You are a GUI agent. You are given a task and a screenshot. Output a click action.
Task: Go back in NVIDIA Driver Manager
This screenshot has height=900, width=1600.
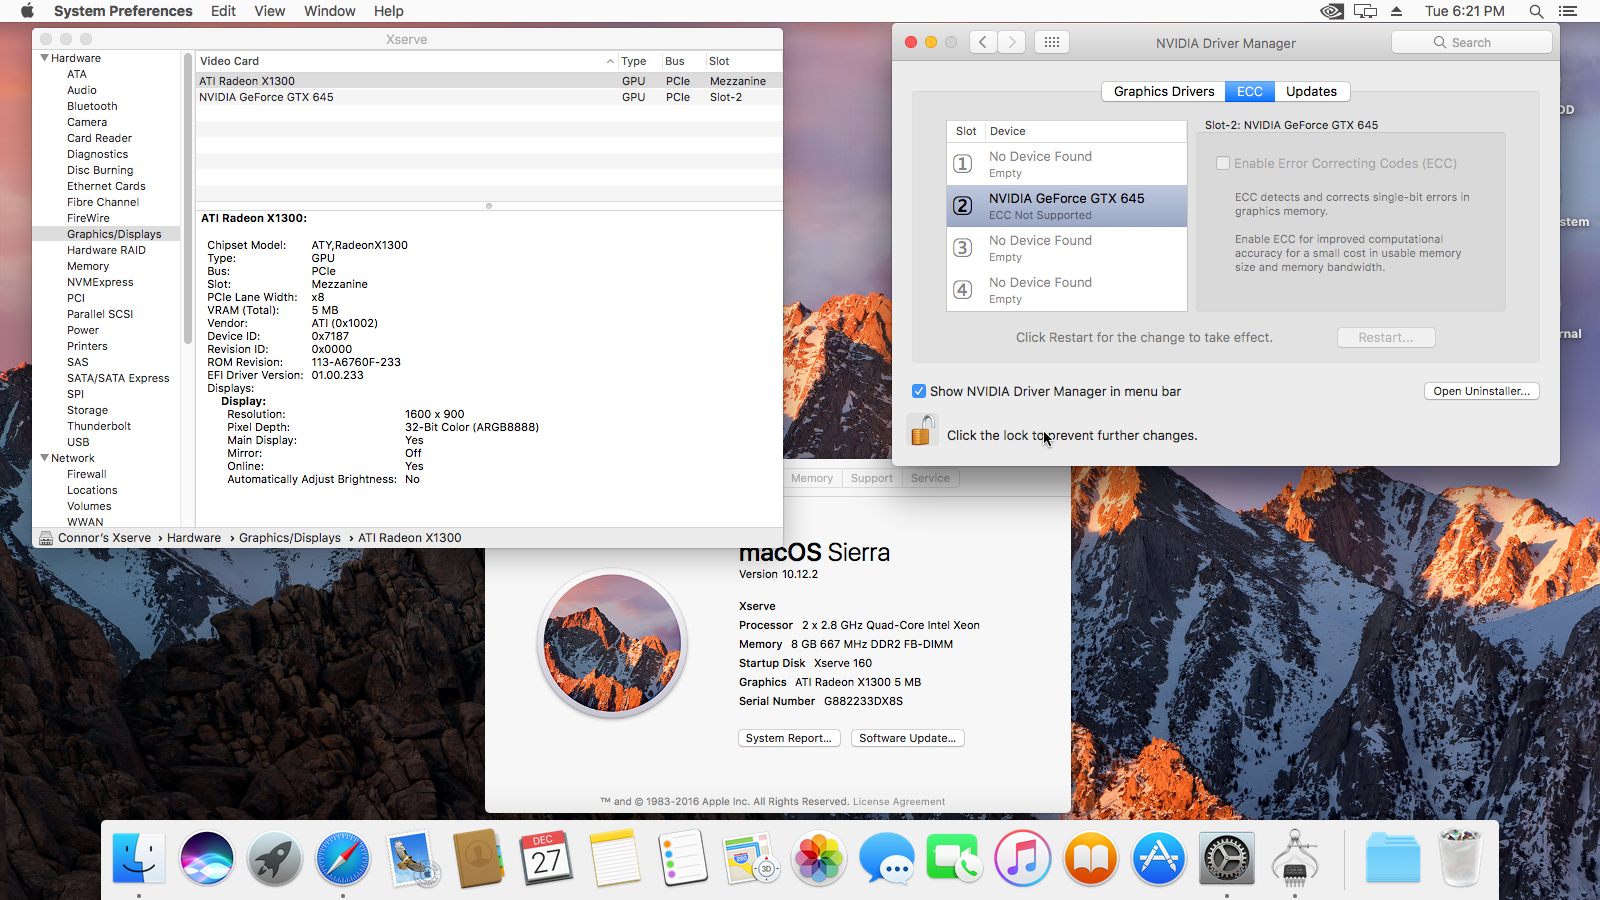click(x=983, y=42)
